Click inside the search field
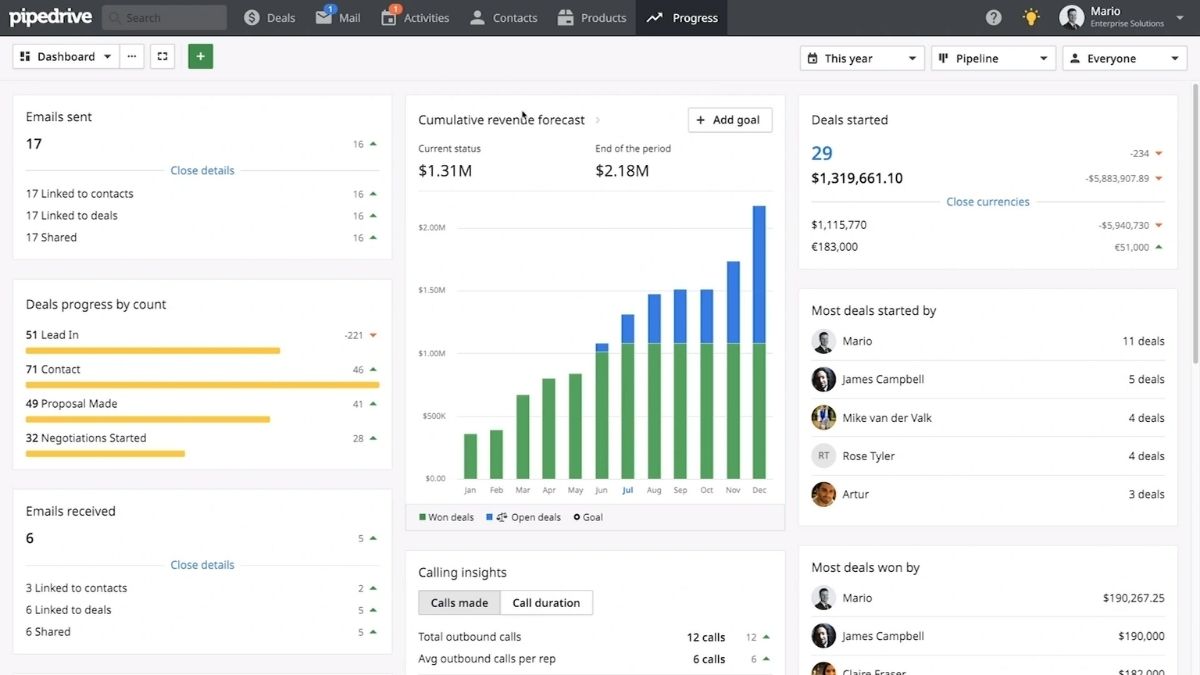The height and width of the screenshot is (675, 1200). click(163, 17)
